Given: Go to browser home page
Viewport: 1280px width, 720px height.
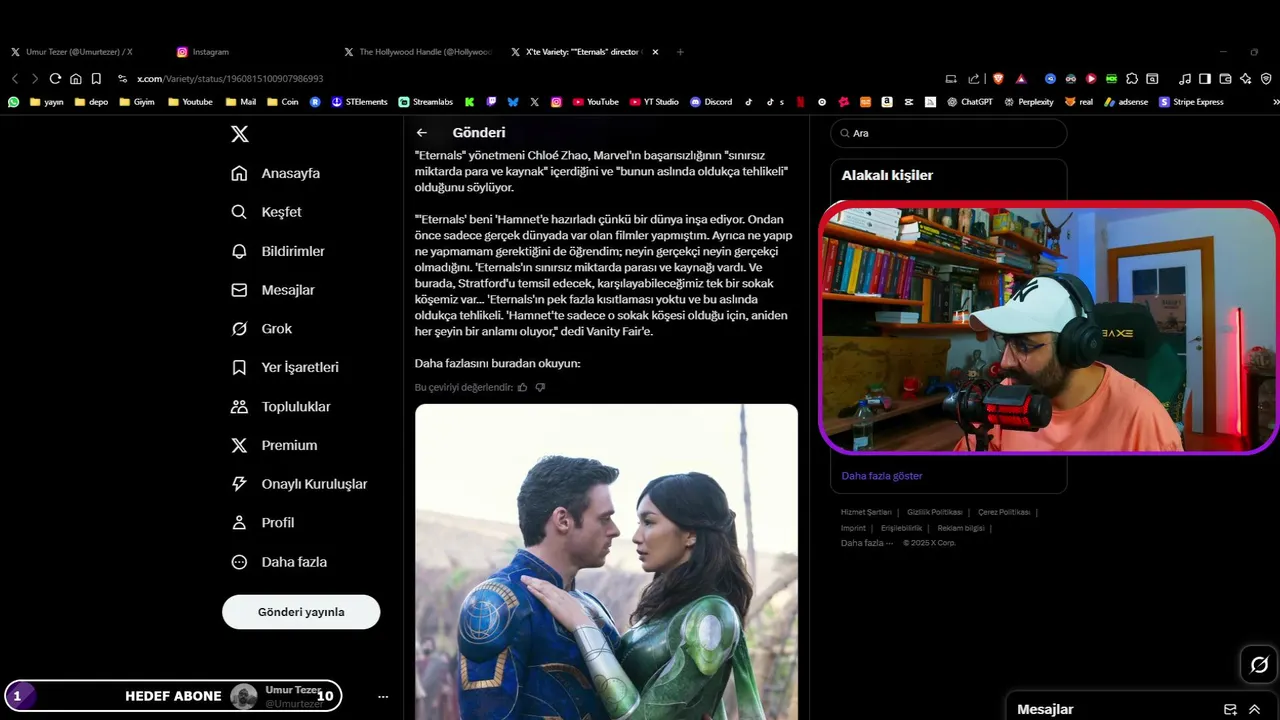Looking at the screenshot, I should tap(75, 78).
